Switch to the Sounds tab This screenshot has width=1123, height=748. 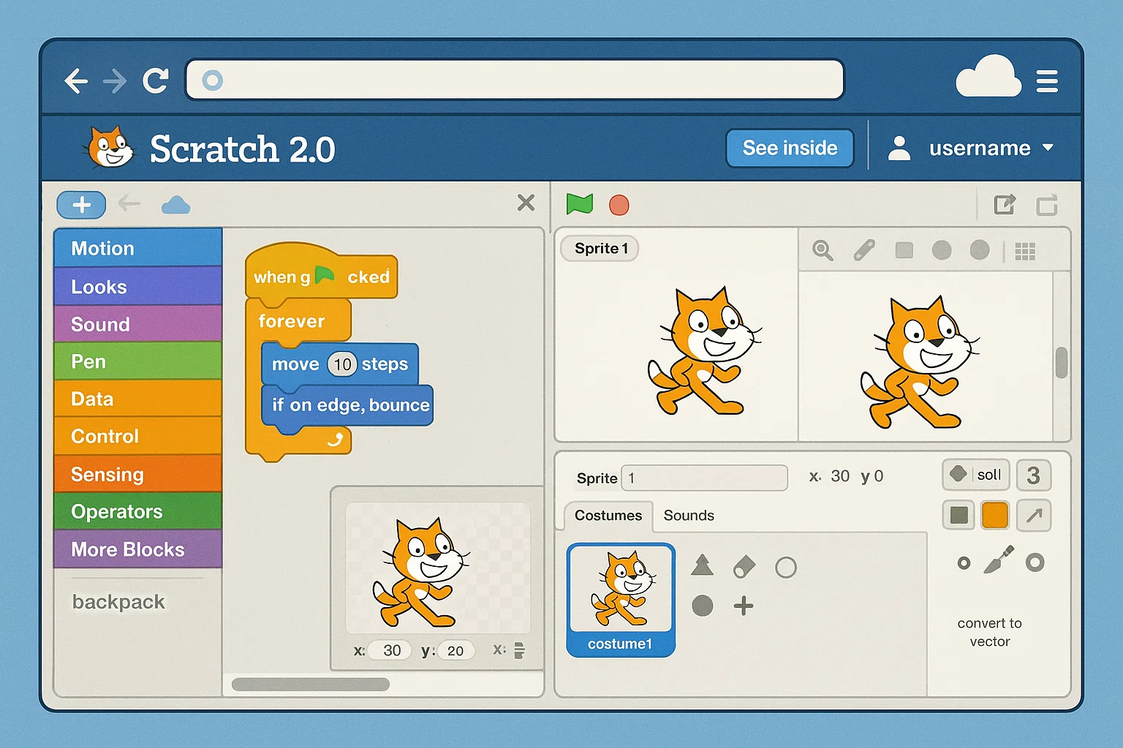click(x=688, y=516)
